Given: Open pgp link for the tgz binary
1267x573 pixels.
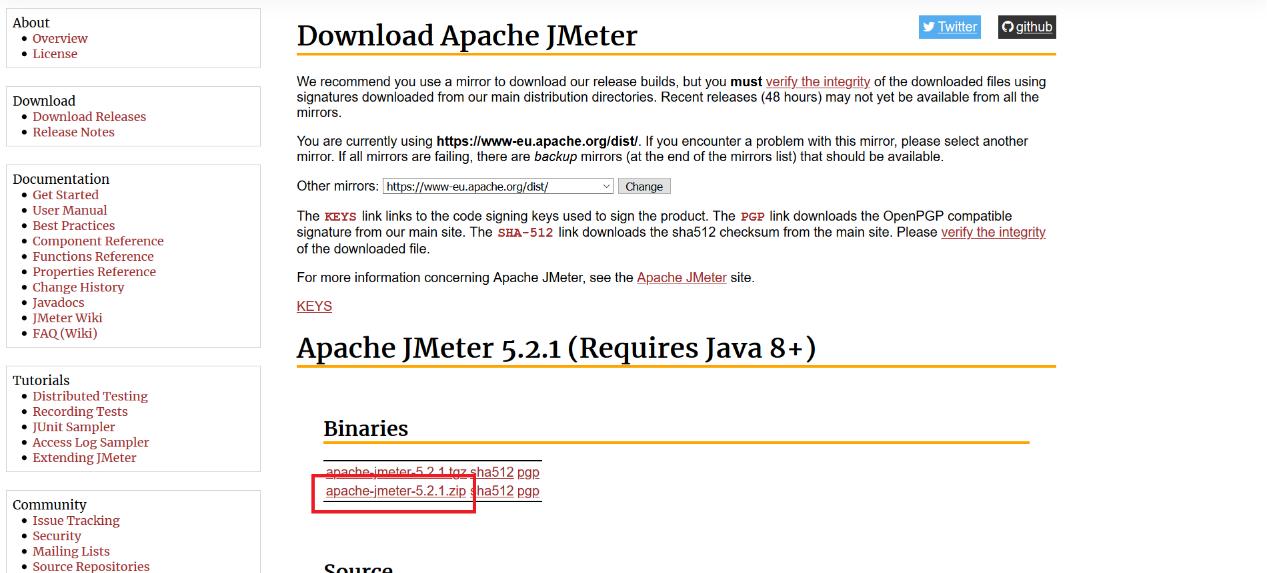Looking at the screenshot, I should pyautogui.click(x=528, y=472).
